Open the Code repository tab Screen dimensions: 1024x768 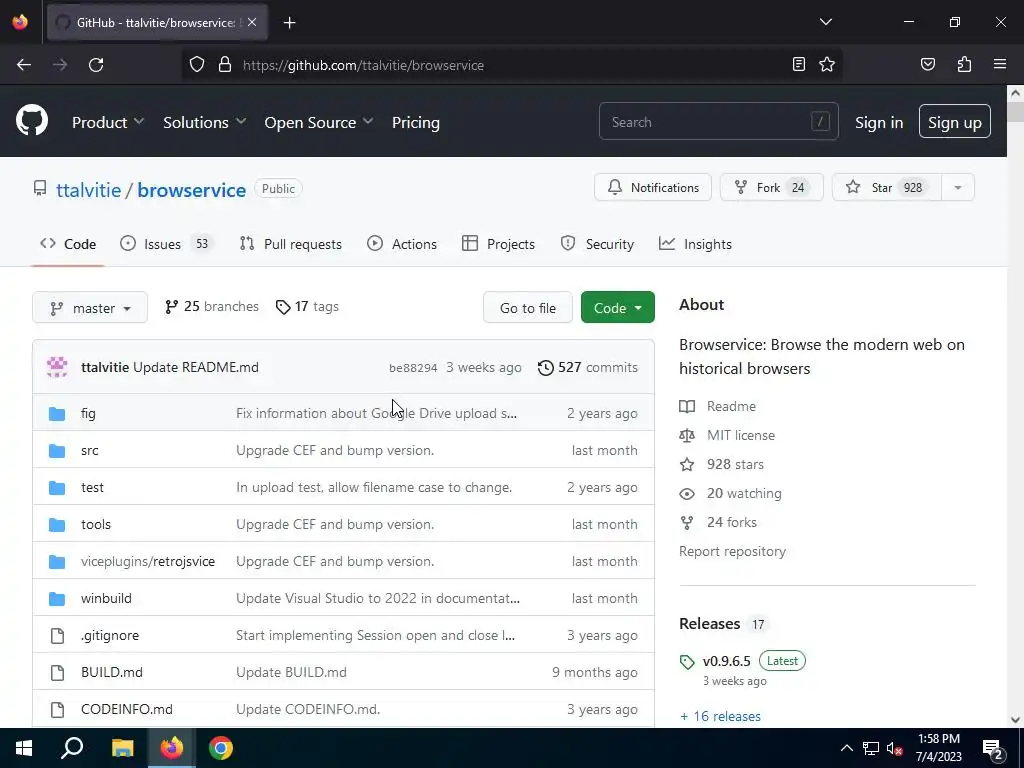[68, 244]
